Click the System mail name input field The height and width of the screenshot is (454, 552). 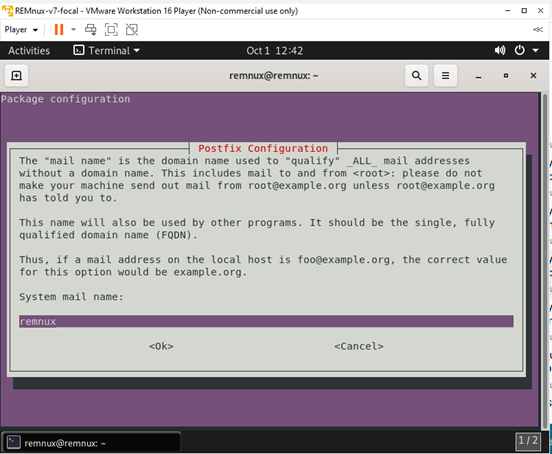pos(266,321)
